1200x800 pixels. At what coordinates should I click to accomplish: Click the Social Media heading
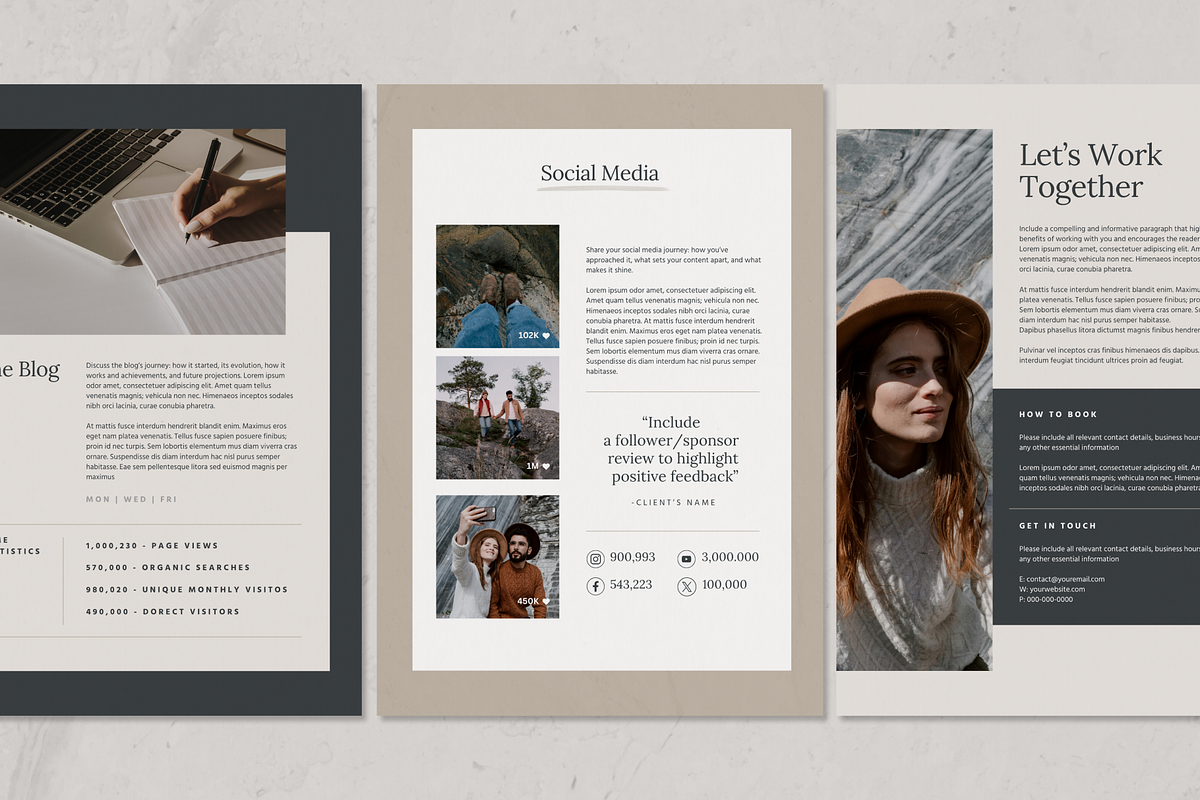tap(600, 173)
